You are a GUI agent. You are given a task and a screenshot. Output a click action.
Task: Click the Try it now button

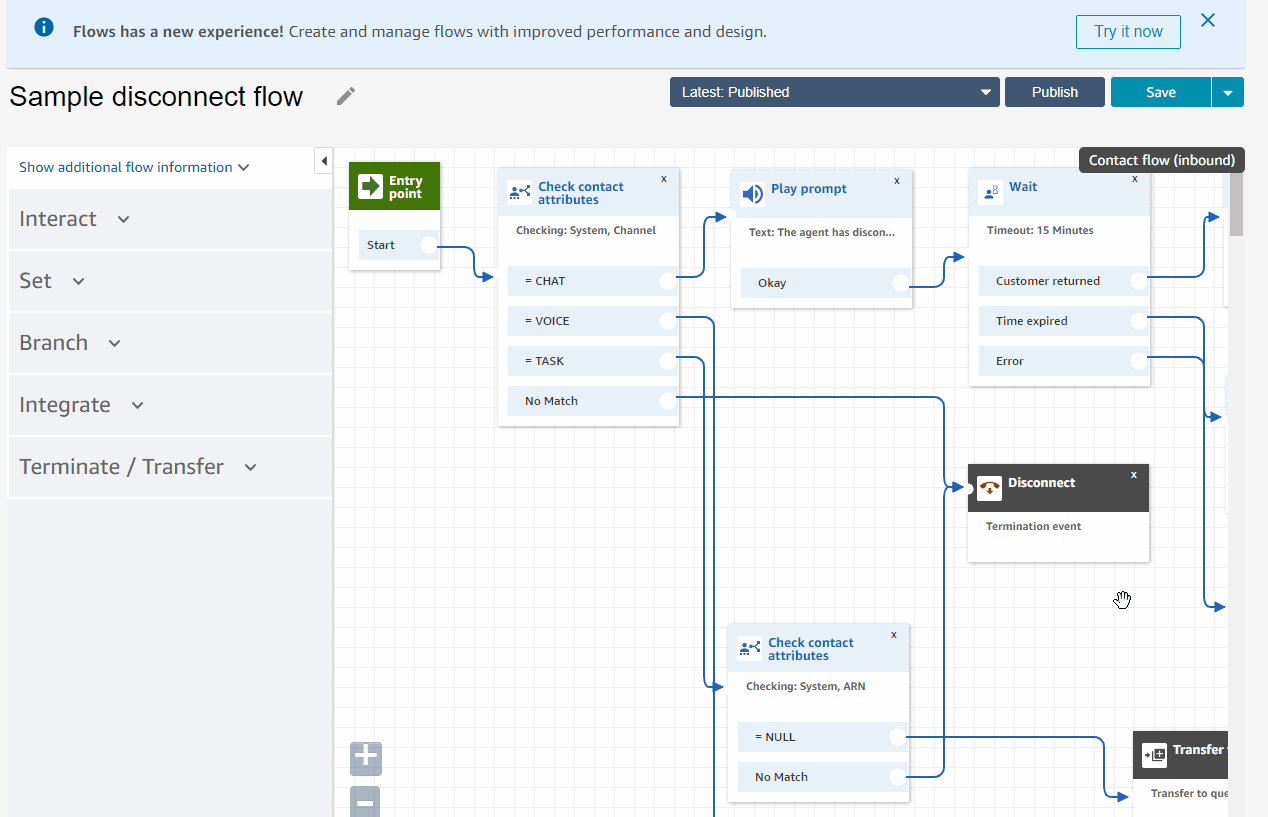[1128, 31]
